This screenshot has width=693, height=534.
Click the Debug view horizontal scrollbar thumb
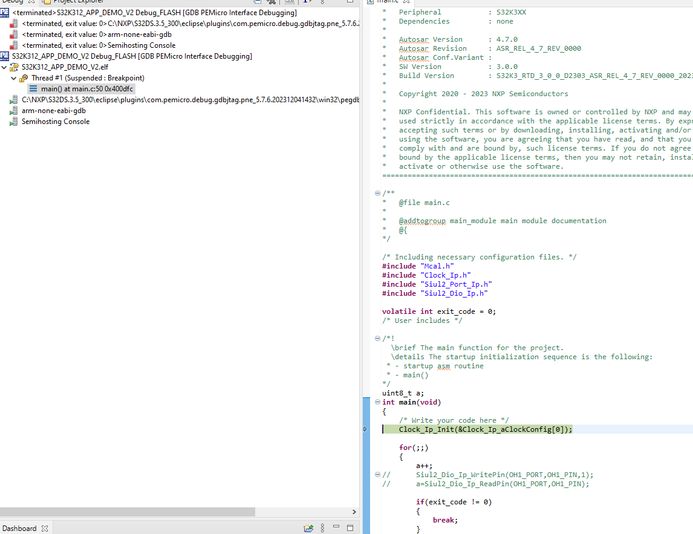[127, 511]
